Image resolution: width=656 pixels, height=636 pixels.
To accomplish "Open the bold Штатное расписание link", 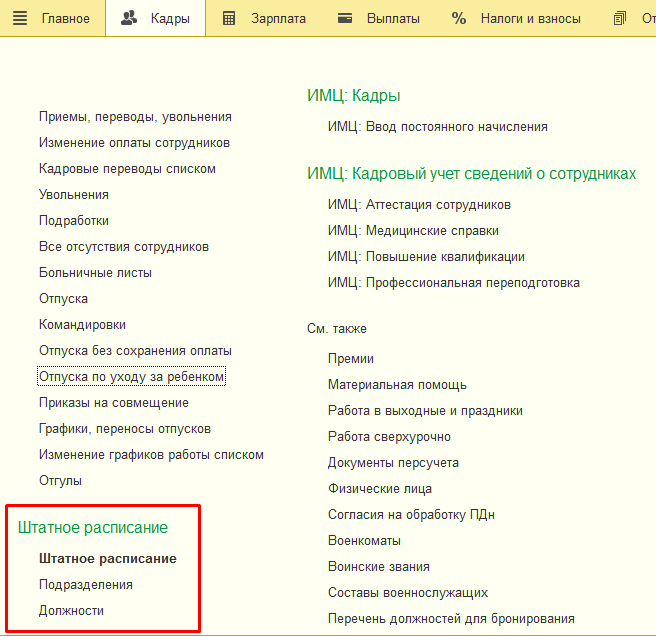I will [108, 559].
